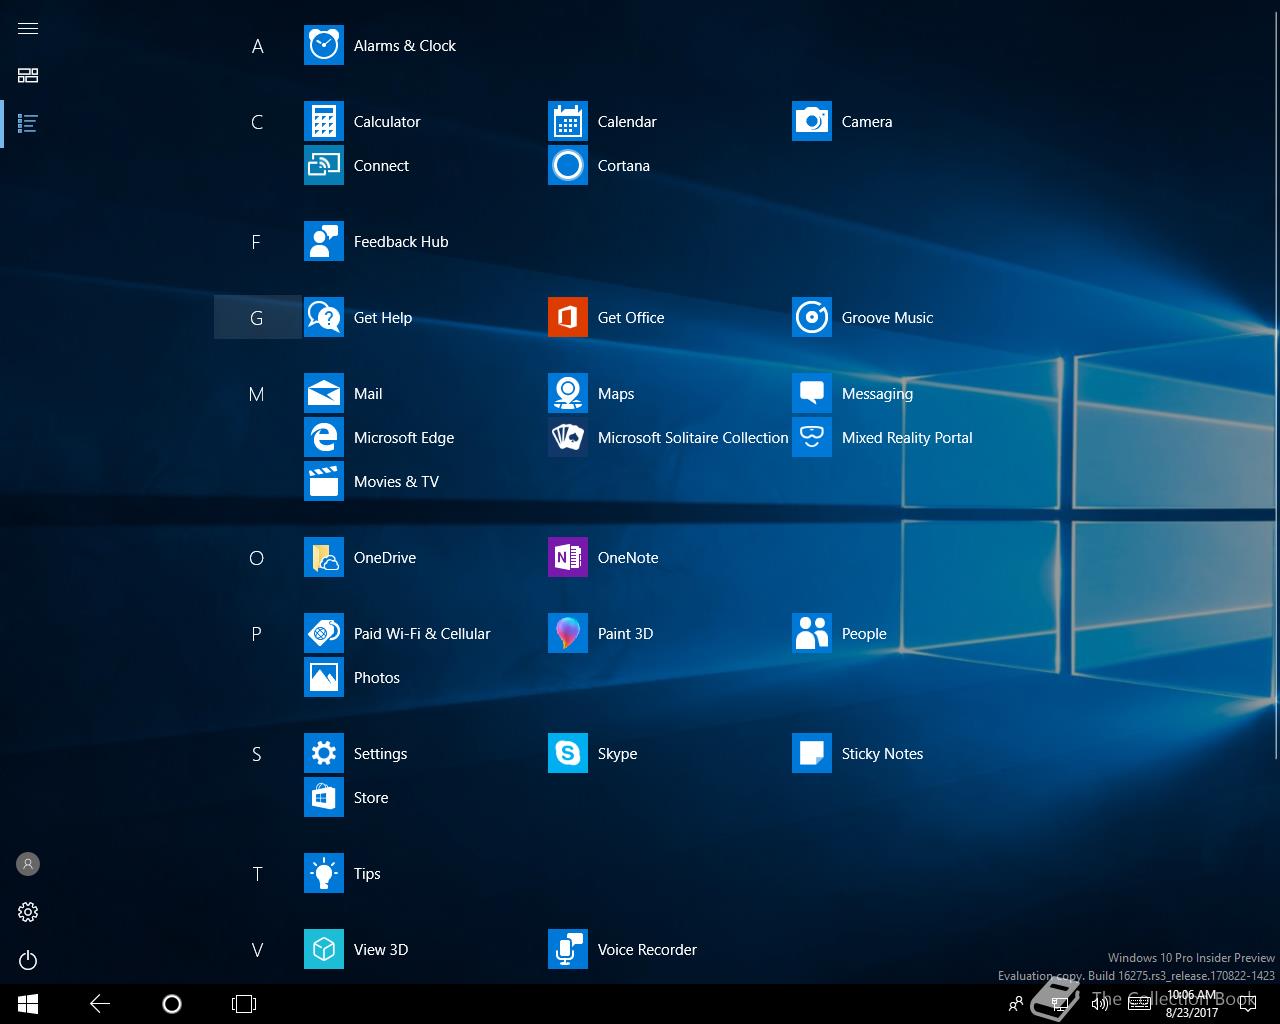This screenshot has height=1024, width=1280.
Task: Open Paid Wi-Fi & Cellular icon
Action: click(x=323, y=633)
